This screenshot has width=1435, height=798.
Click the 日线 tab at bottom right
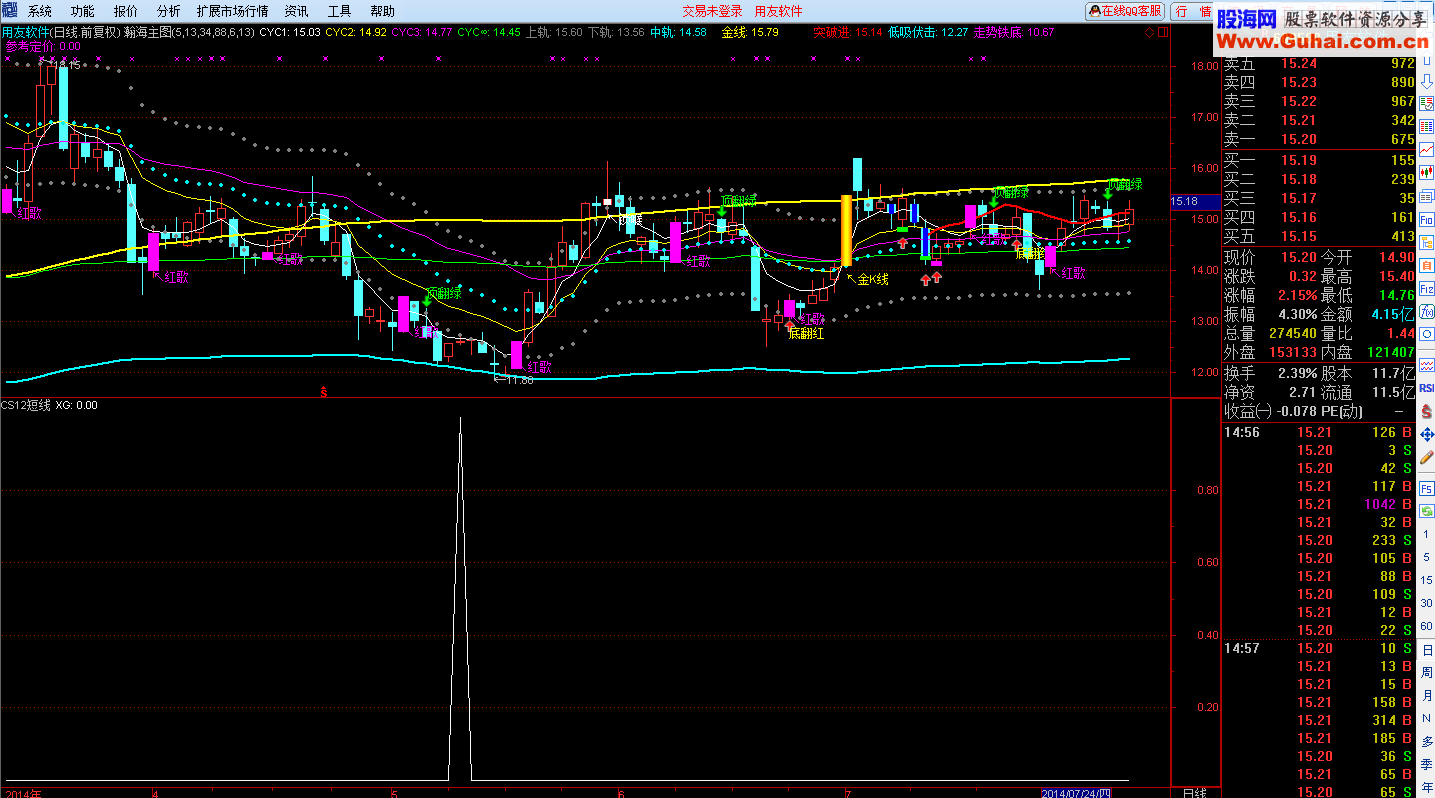[x=1194, y=792]
